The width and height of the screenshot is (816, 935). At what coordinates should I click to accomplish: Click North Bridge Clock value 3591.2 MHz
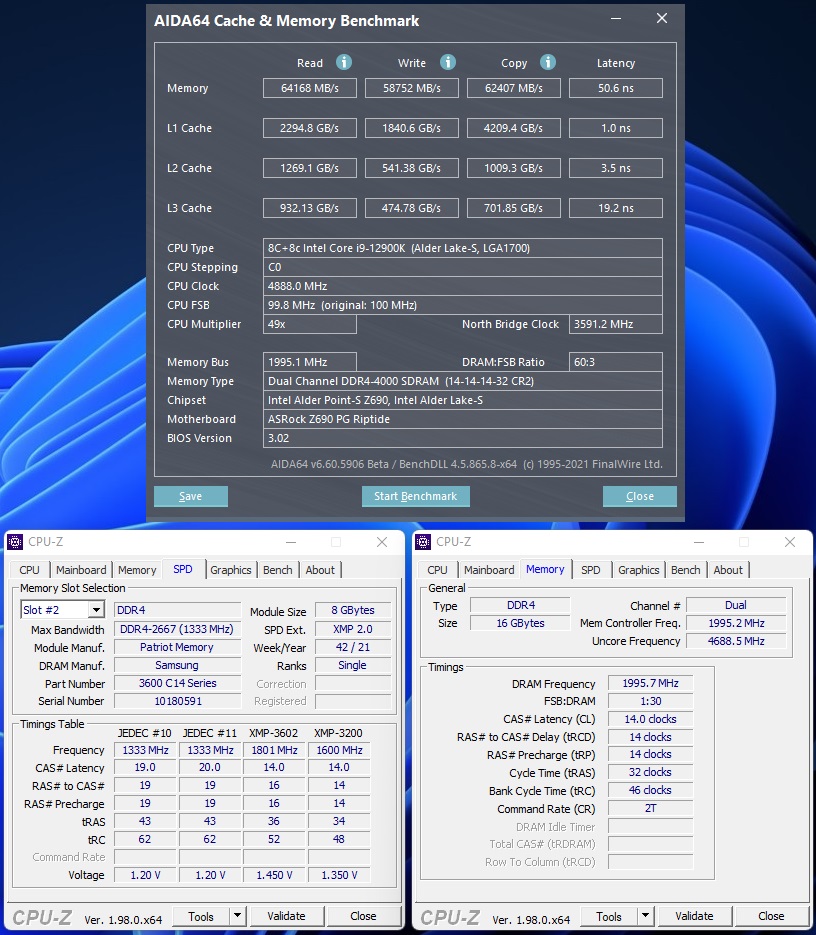click(x=616, y=324)
